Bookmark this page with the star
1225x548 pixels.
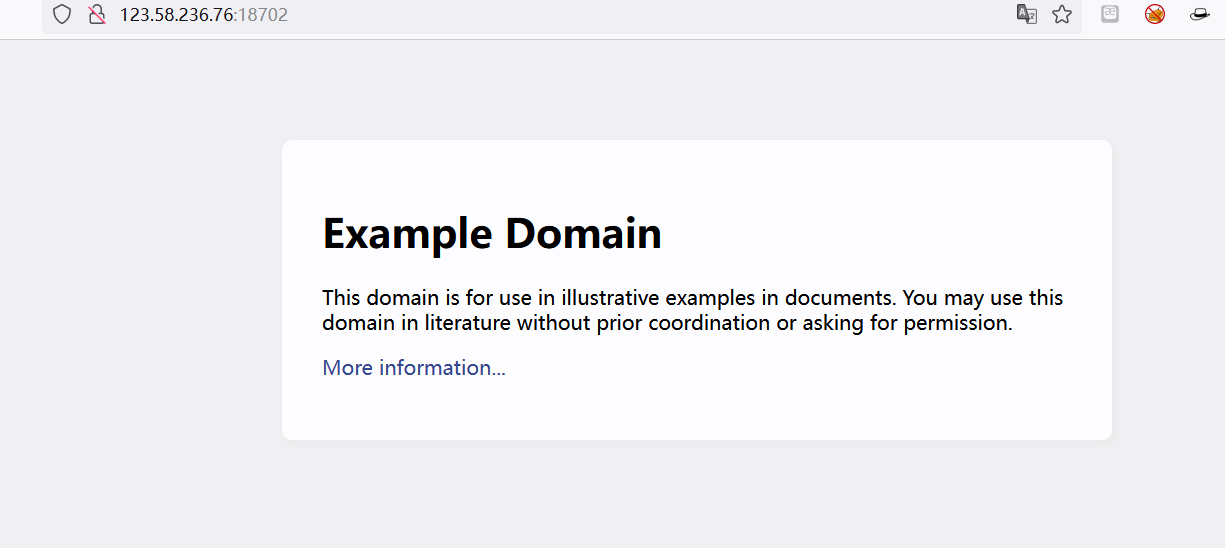tap(1062, 14)
